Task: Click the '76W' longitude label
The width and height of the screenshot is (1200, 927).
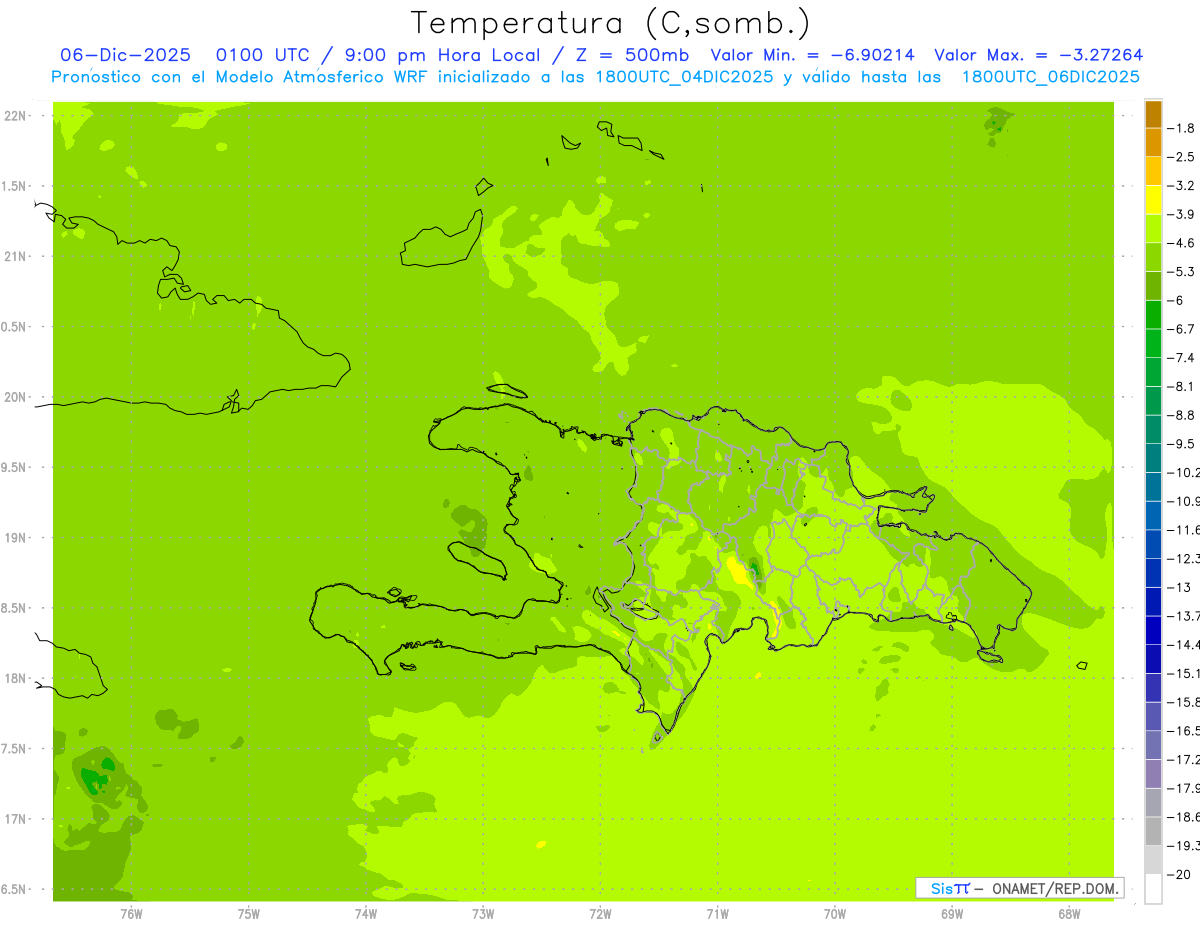Action: (131, 913)
